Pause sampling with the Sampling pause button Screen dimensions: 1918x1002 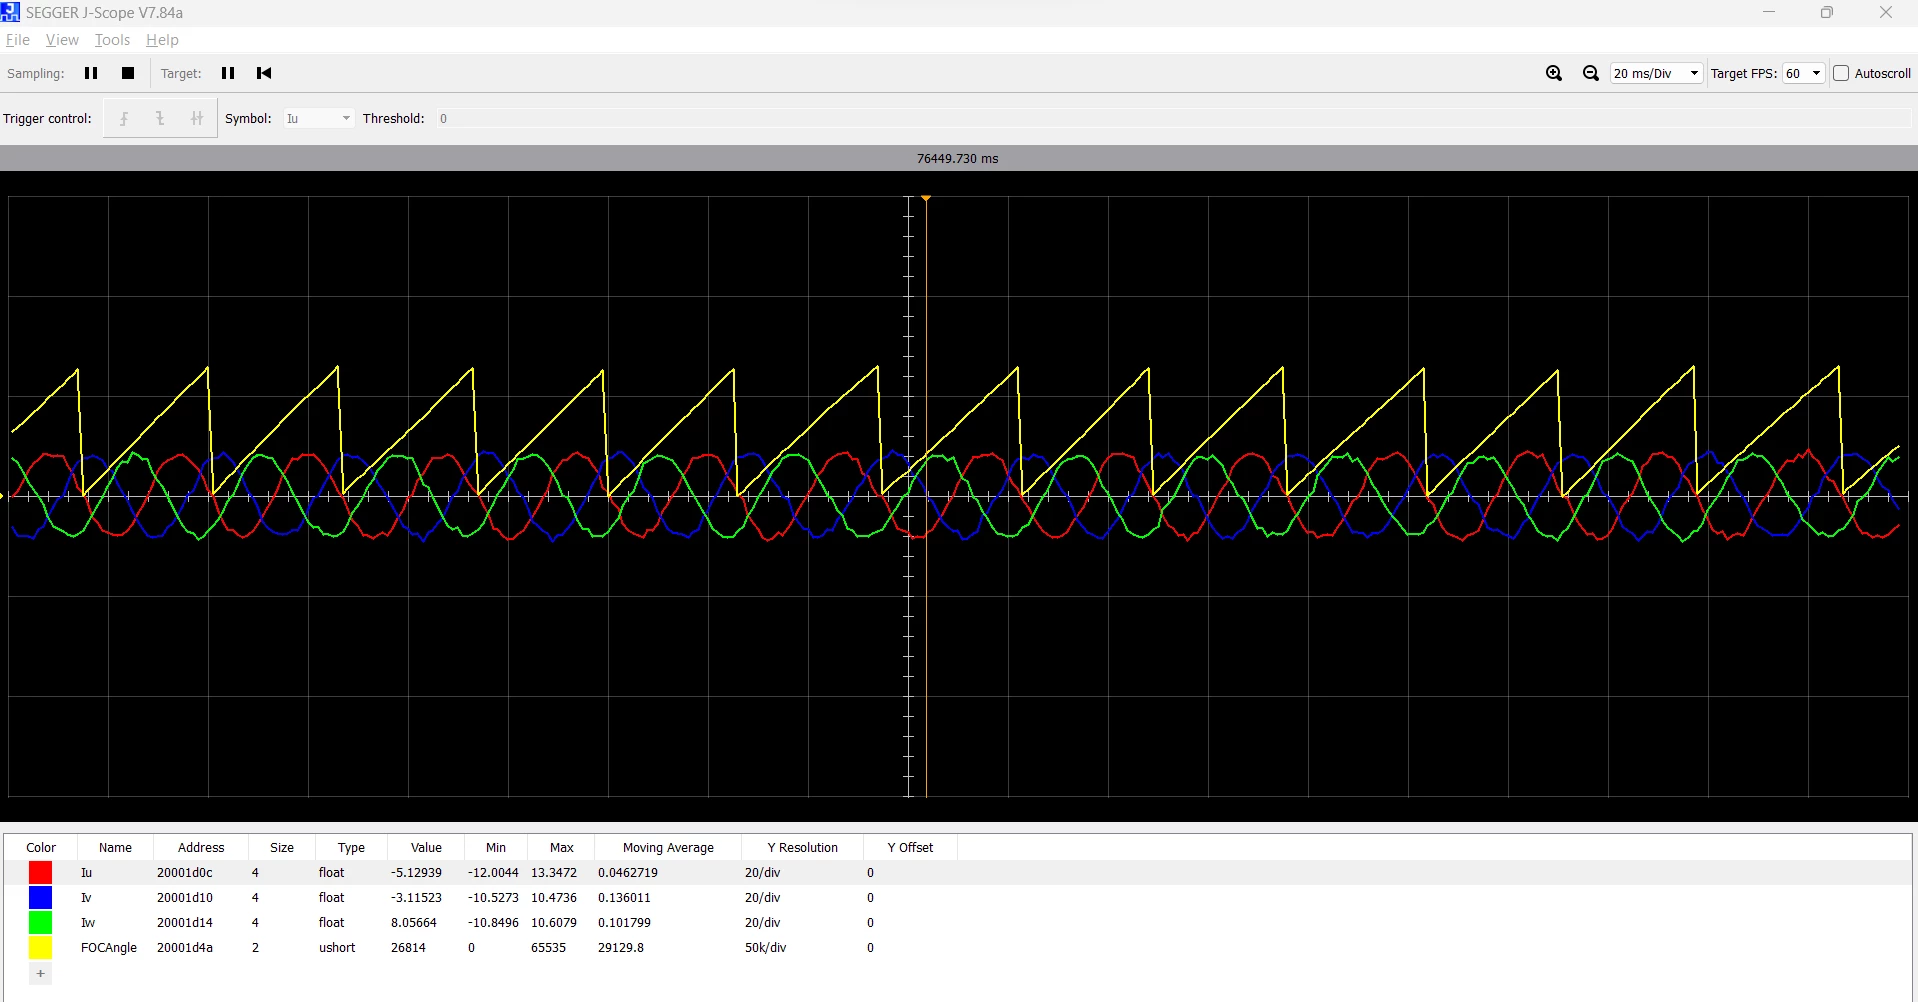(91, 73)
